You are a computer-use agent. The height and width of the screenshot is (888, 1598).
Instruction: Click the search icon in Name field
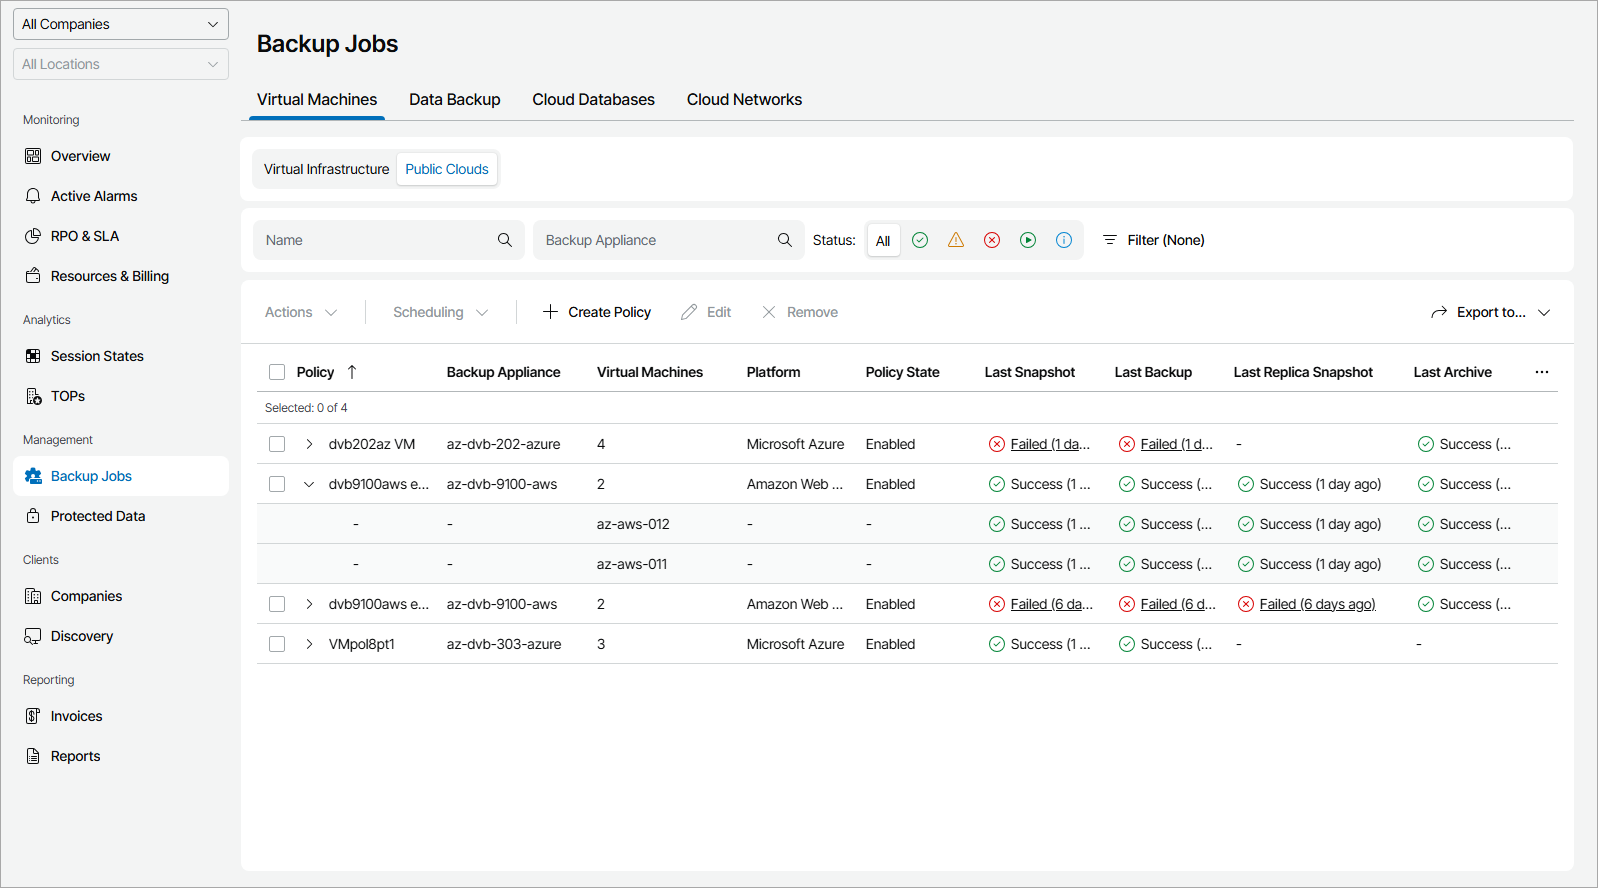click(505, 240)
